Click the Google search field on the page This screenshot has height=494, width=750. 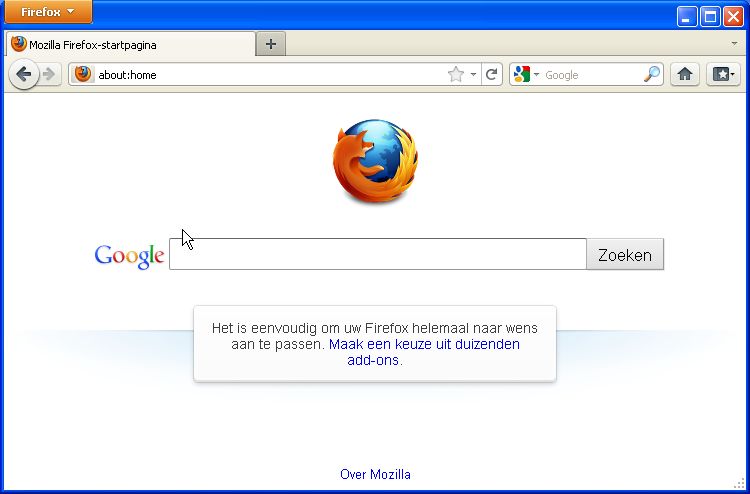(x=377, y=254)
